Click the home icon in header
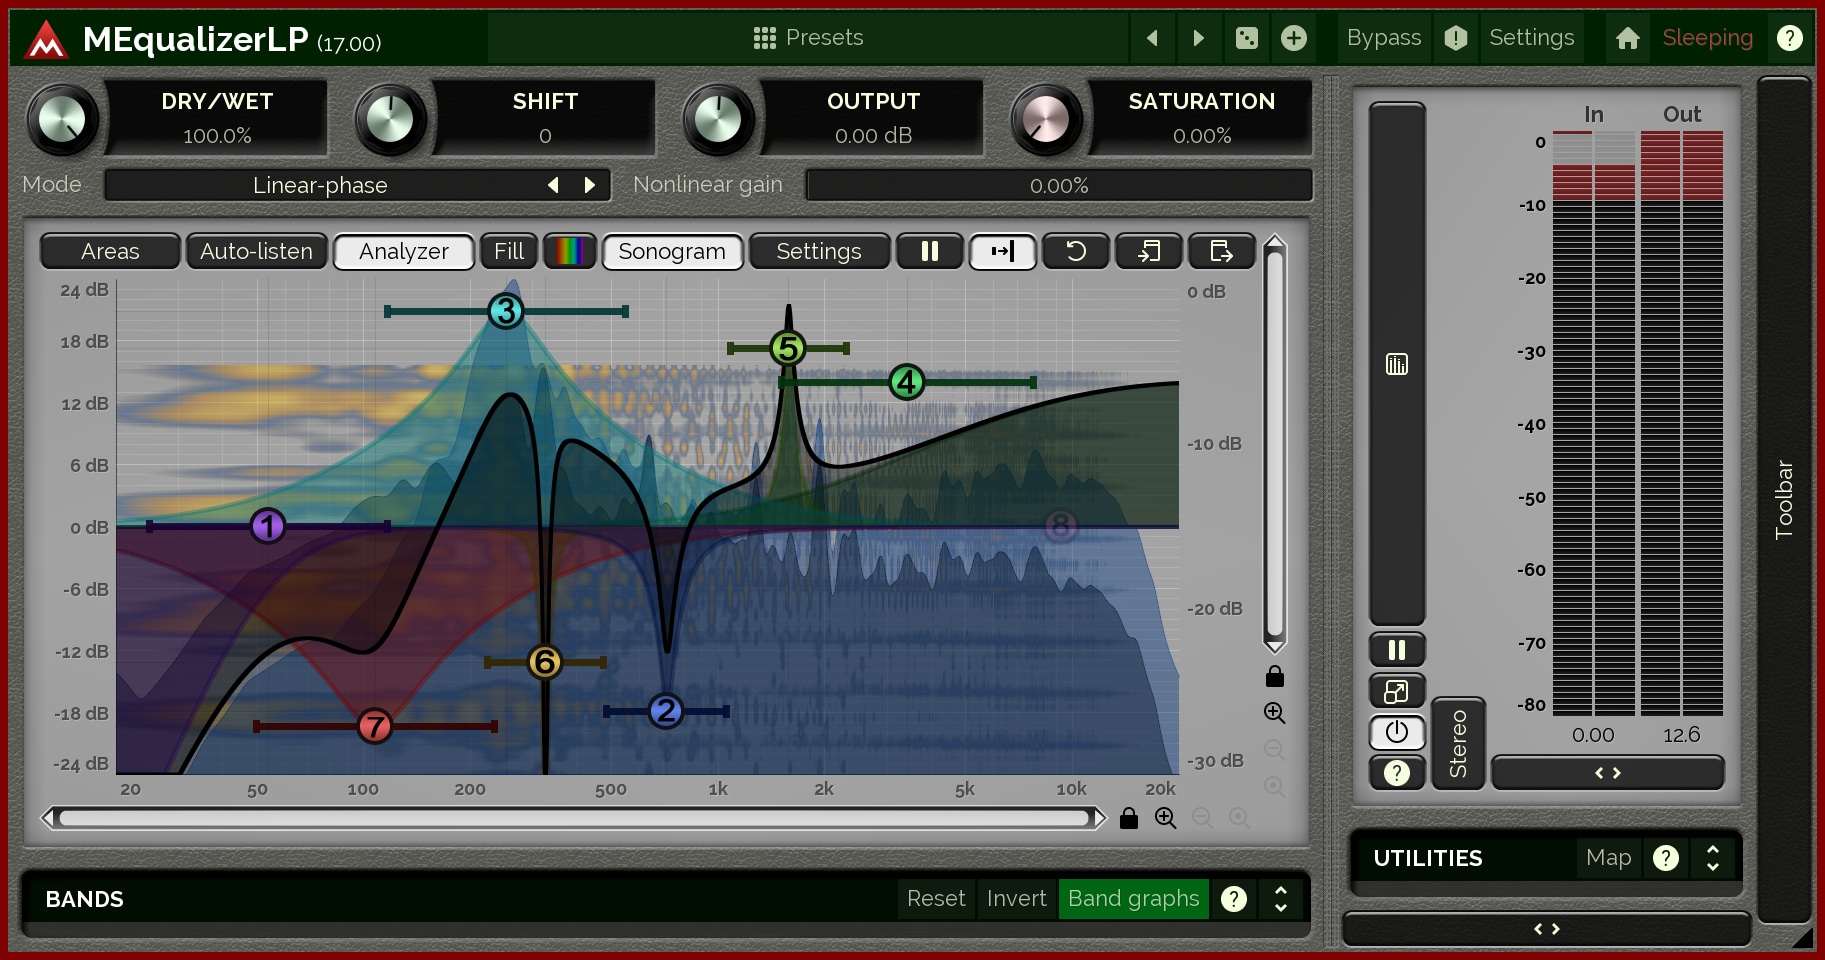The width and height of the screenshot is (1825, 960). tap(1627, 38)
